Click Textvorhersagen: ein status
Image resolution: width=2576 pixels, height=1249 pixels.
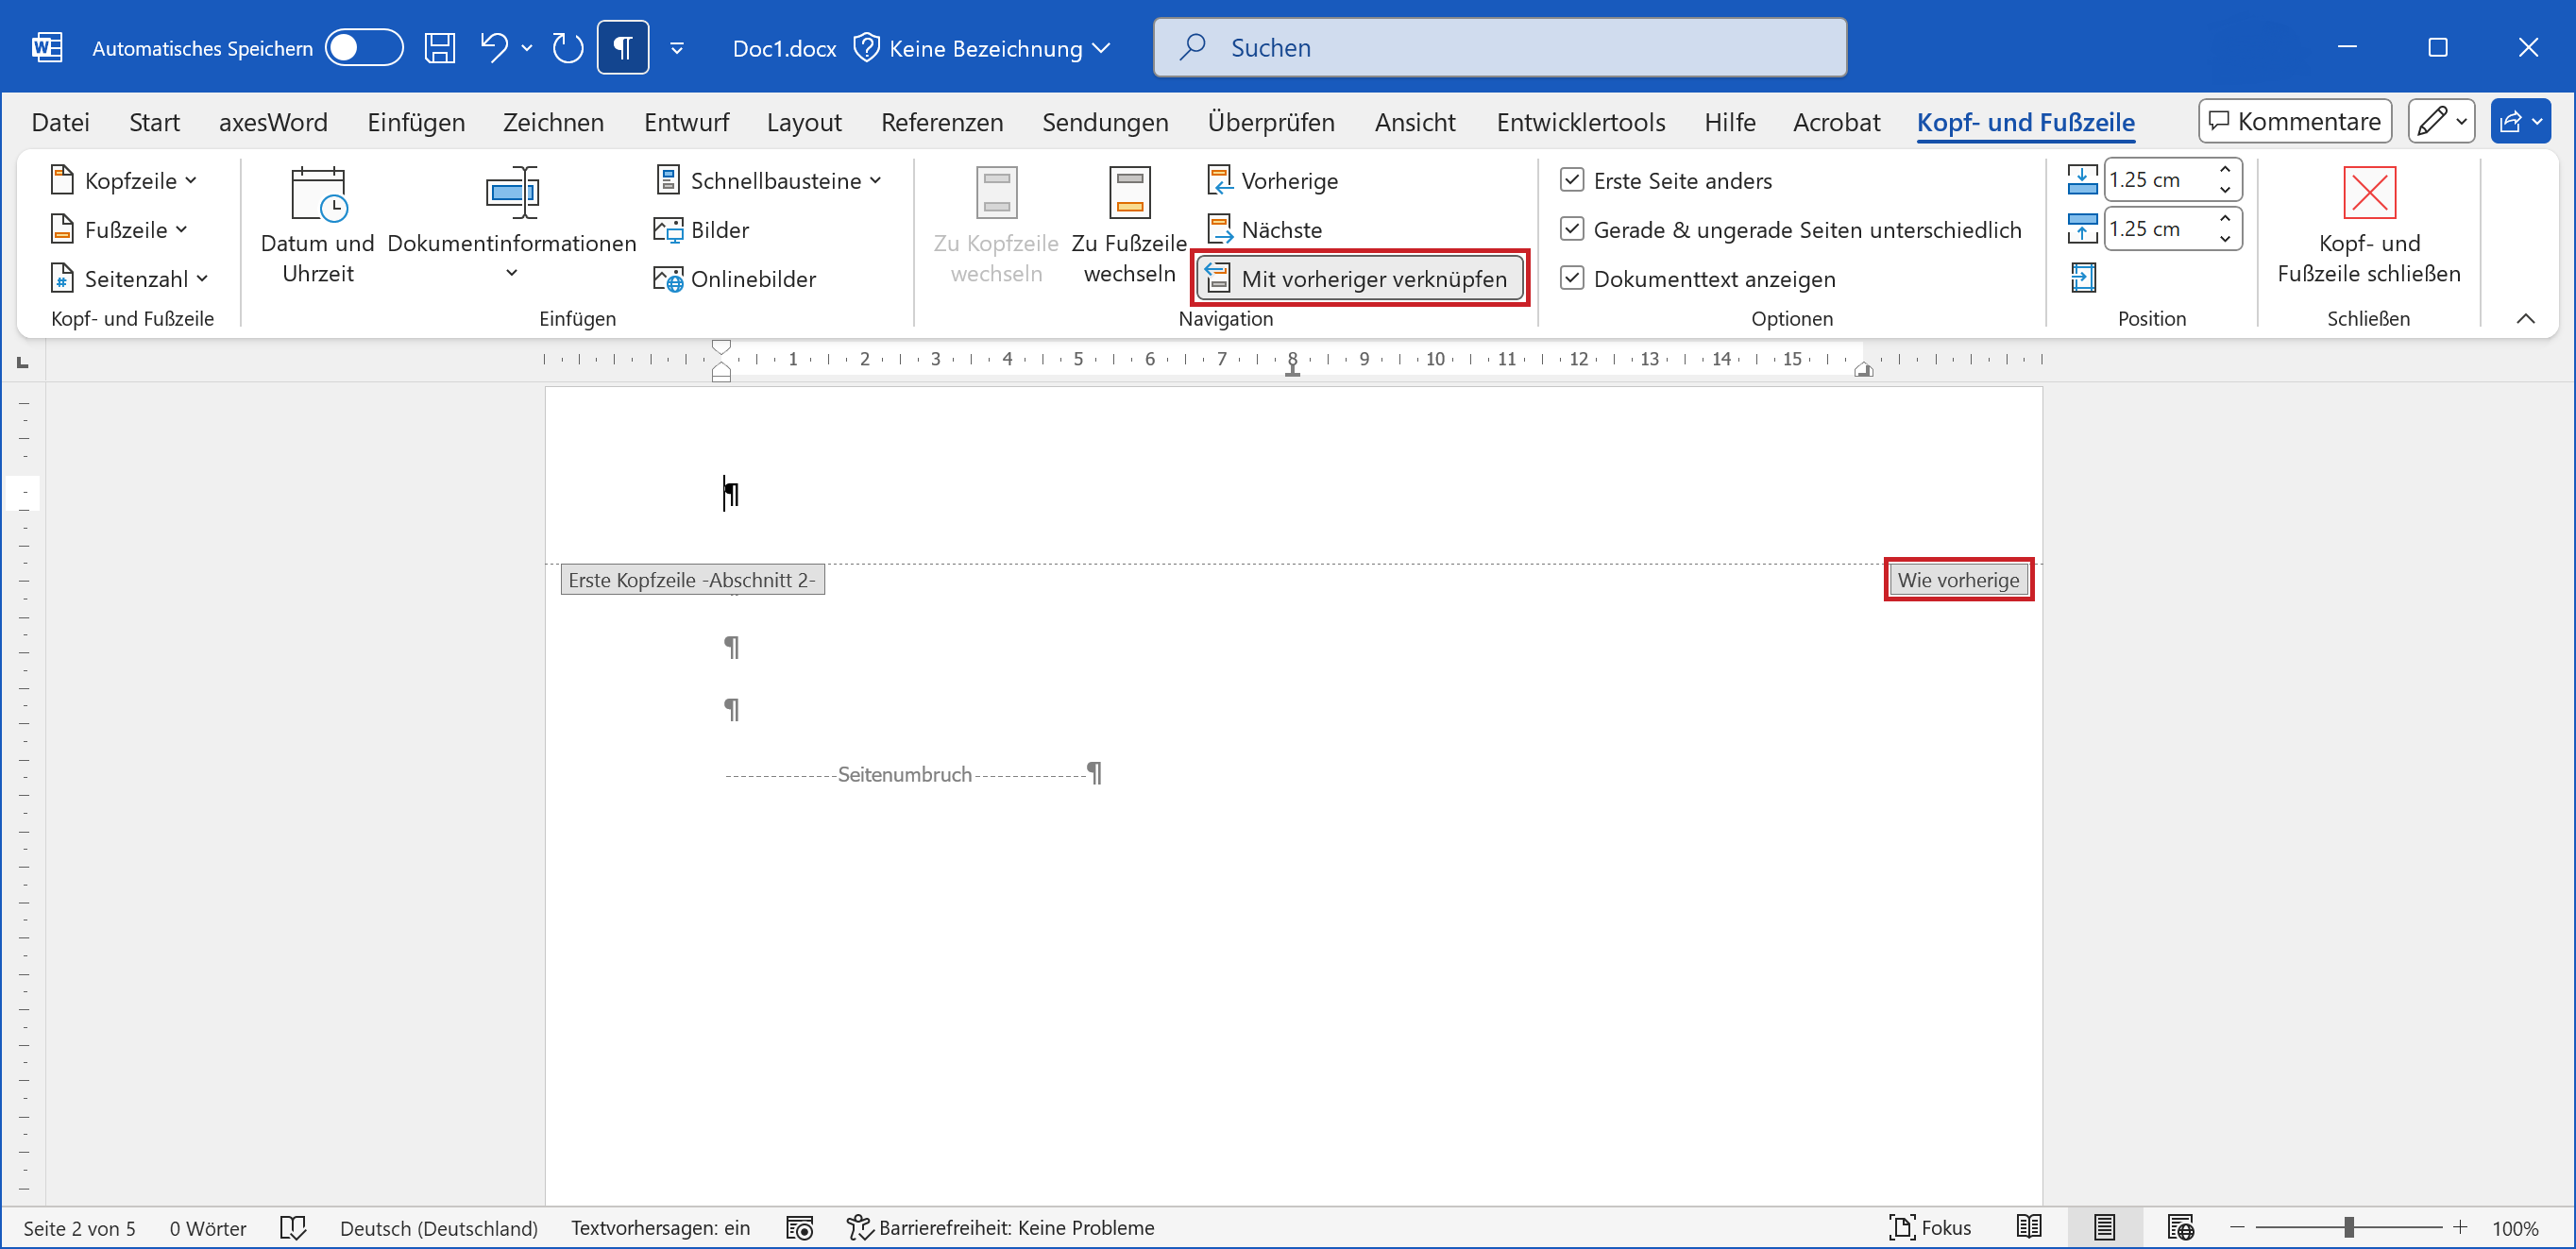(x=660, y=1227)
